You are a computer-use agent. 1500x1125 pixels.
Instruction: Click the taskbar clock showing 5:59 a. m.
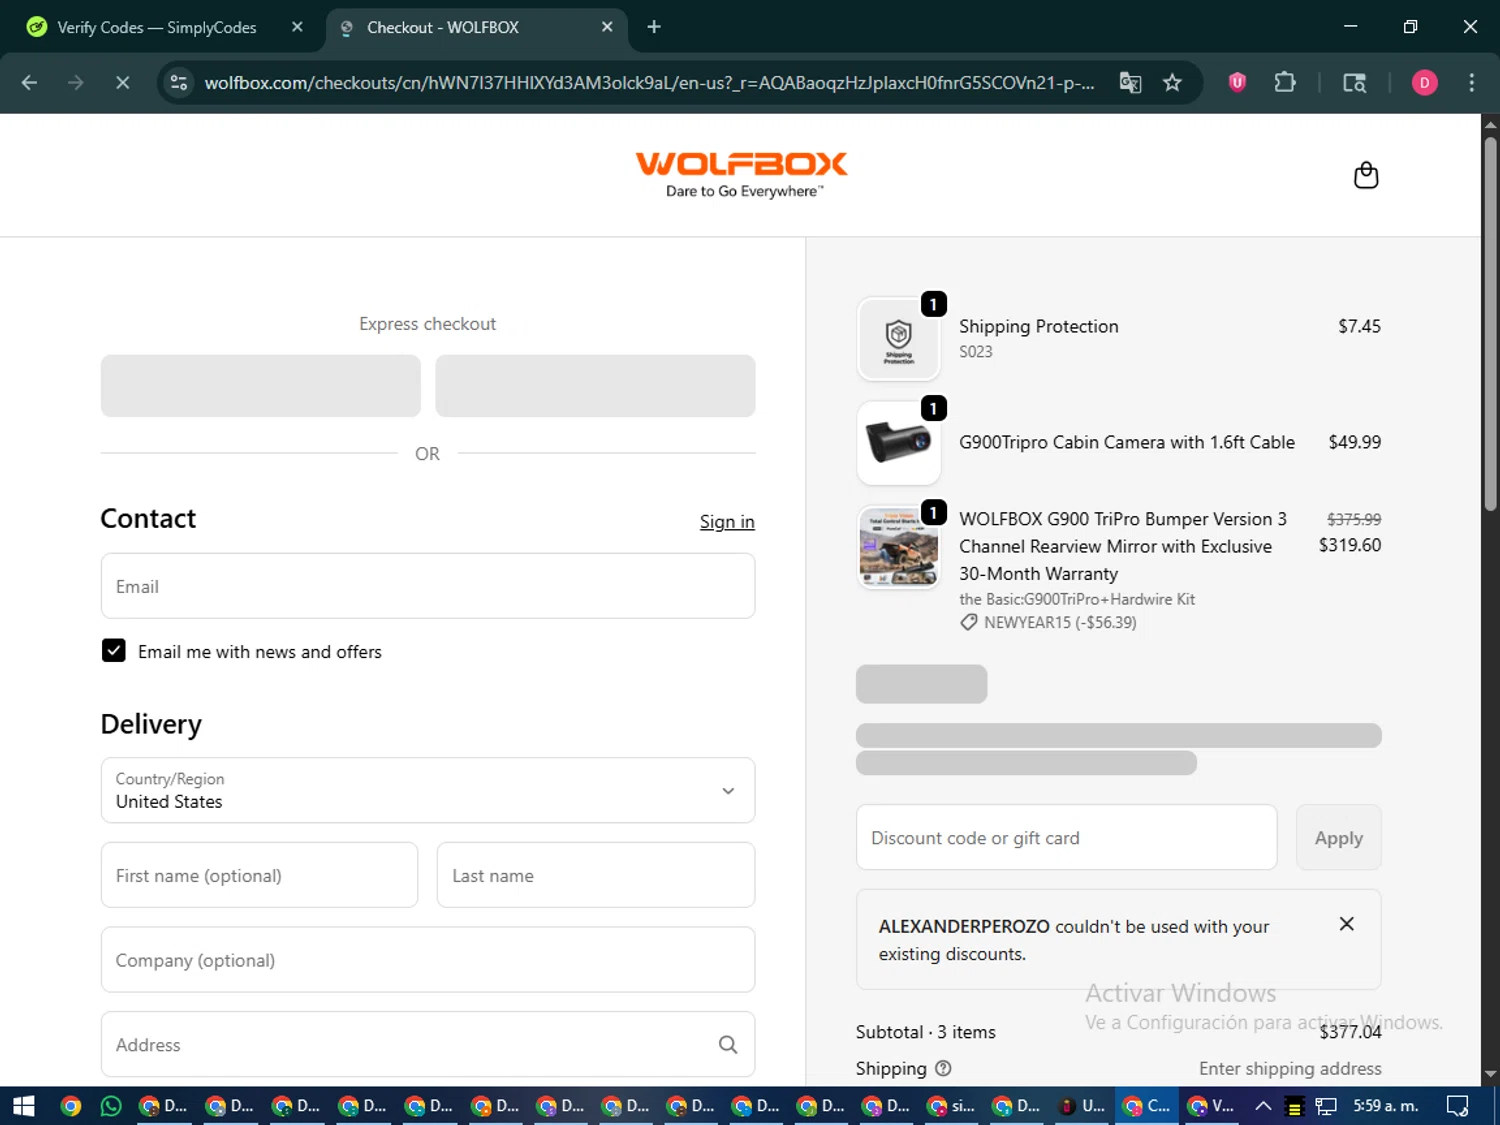[1385, 1106]
